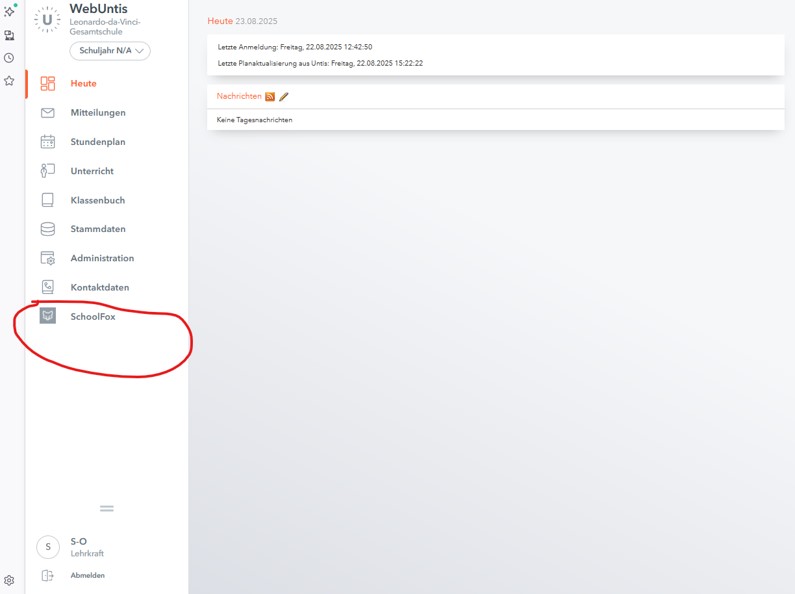Click the computer icon in left strip
Screen dimensions: 795x594
(9, 35)
